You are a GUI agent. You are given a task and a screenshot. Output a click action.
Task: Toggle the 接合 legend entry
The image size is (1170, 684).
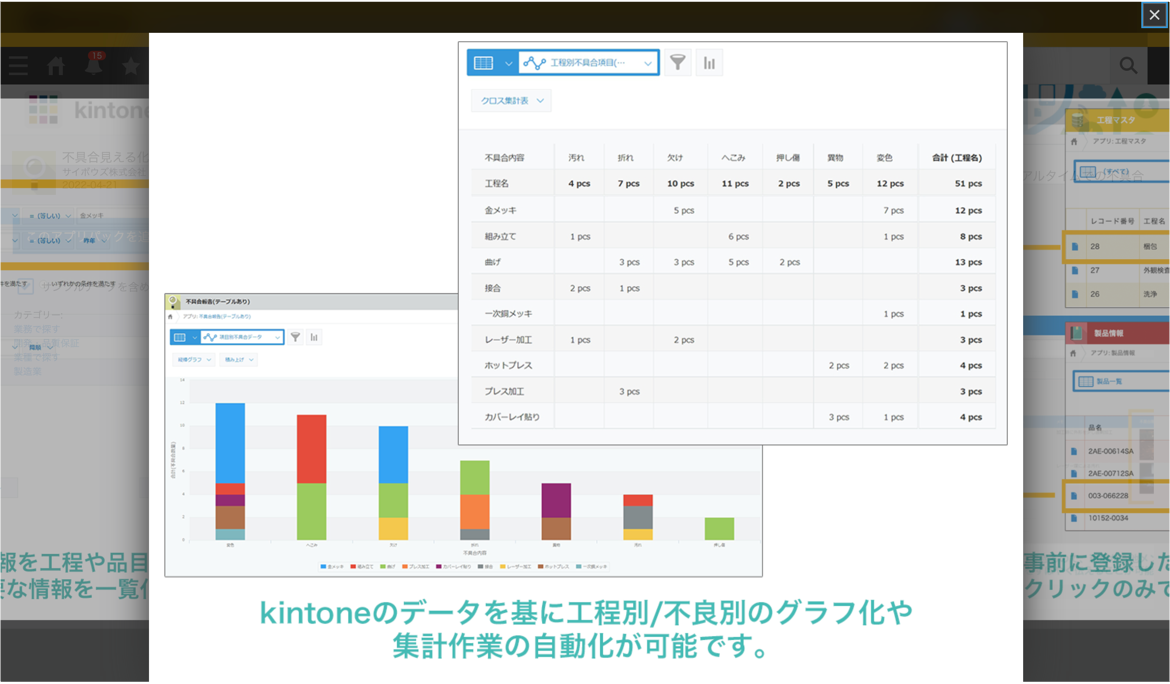(x=485, y=567)
